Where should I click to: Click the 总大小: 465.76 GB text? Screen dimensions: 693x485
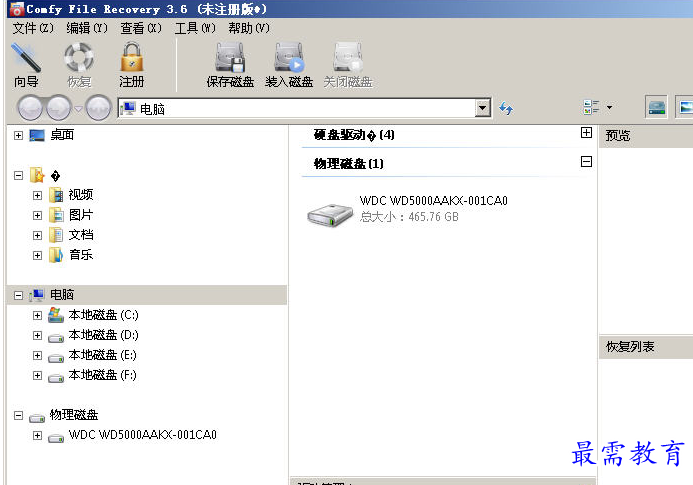point(409,217)
